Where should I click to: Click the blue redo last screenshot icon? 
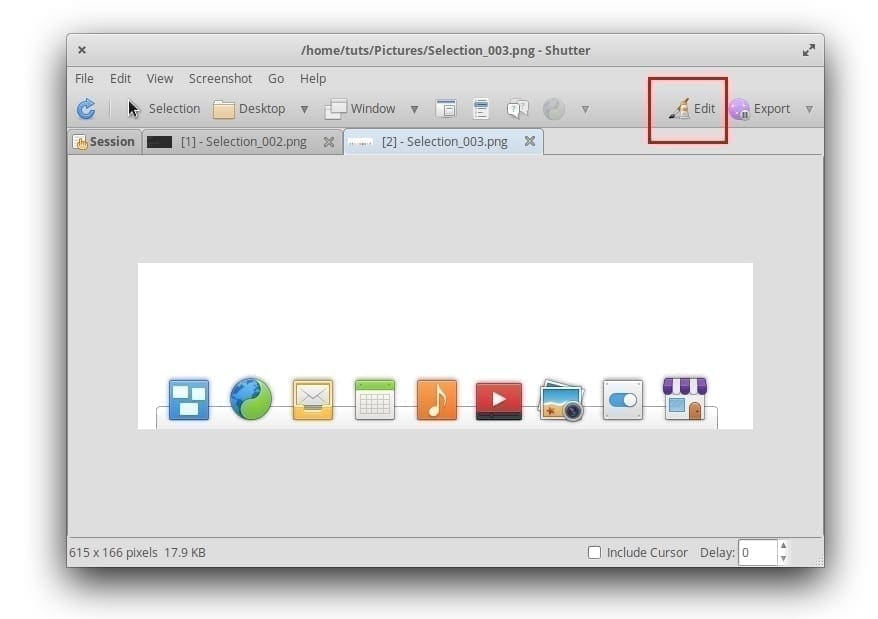coord(86,109)
